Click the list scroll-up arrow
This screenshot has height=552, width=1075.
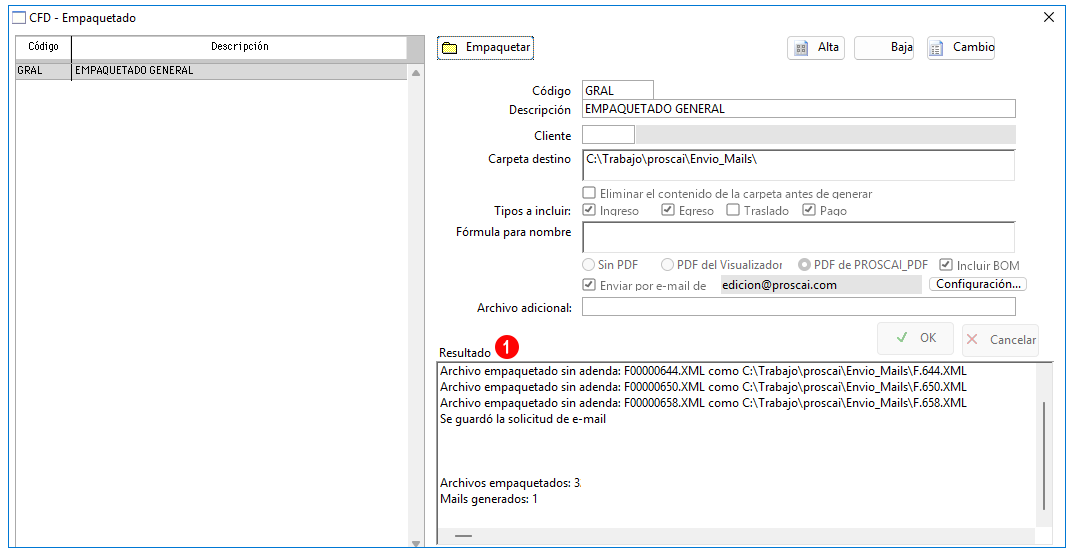tap(415, 72)
